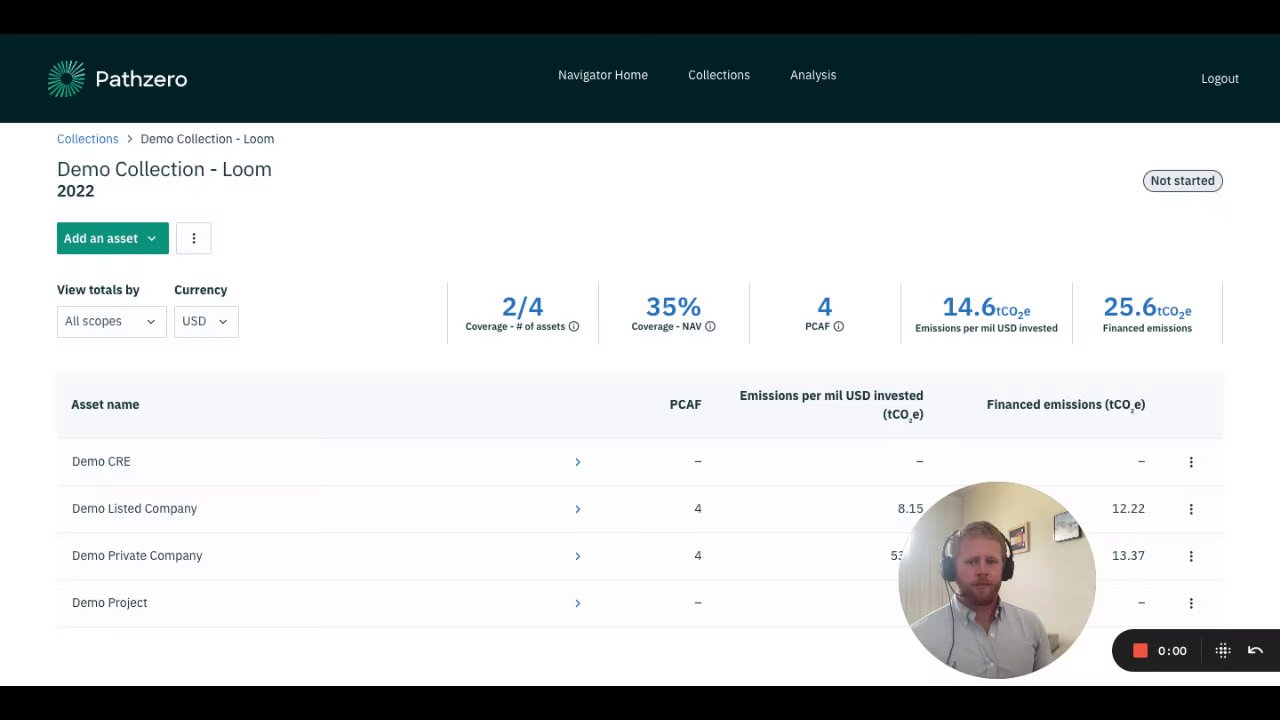Expand the Demo Project row chevron

coord(578,603)
